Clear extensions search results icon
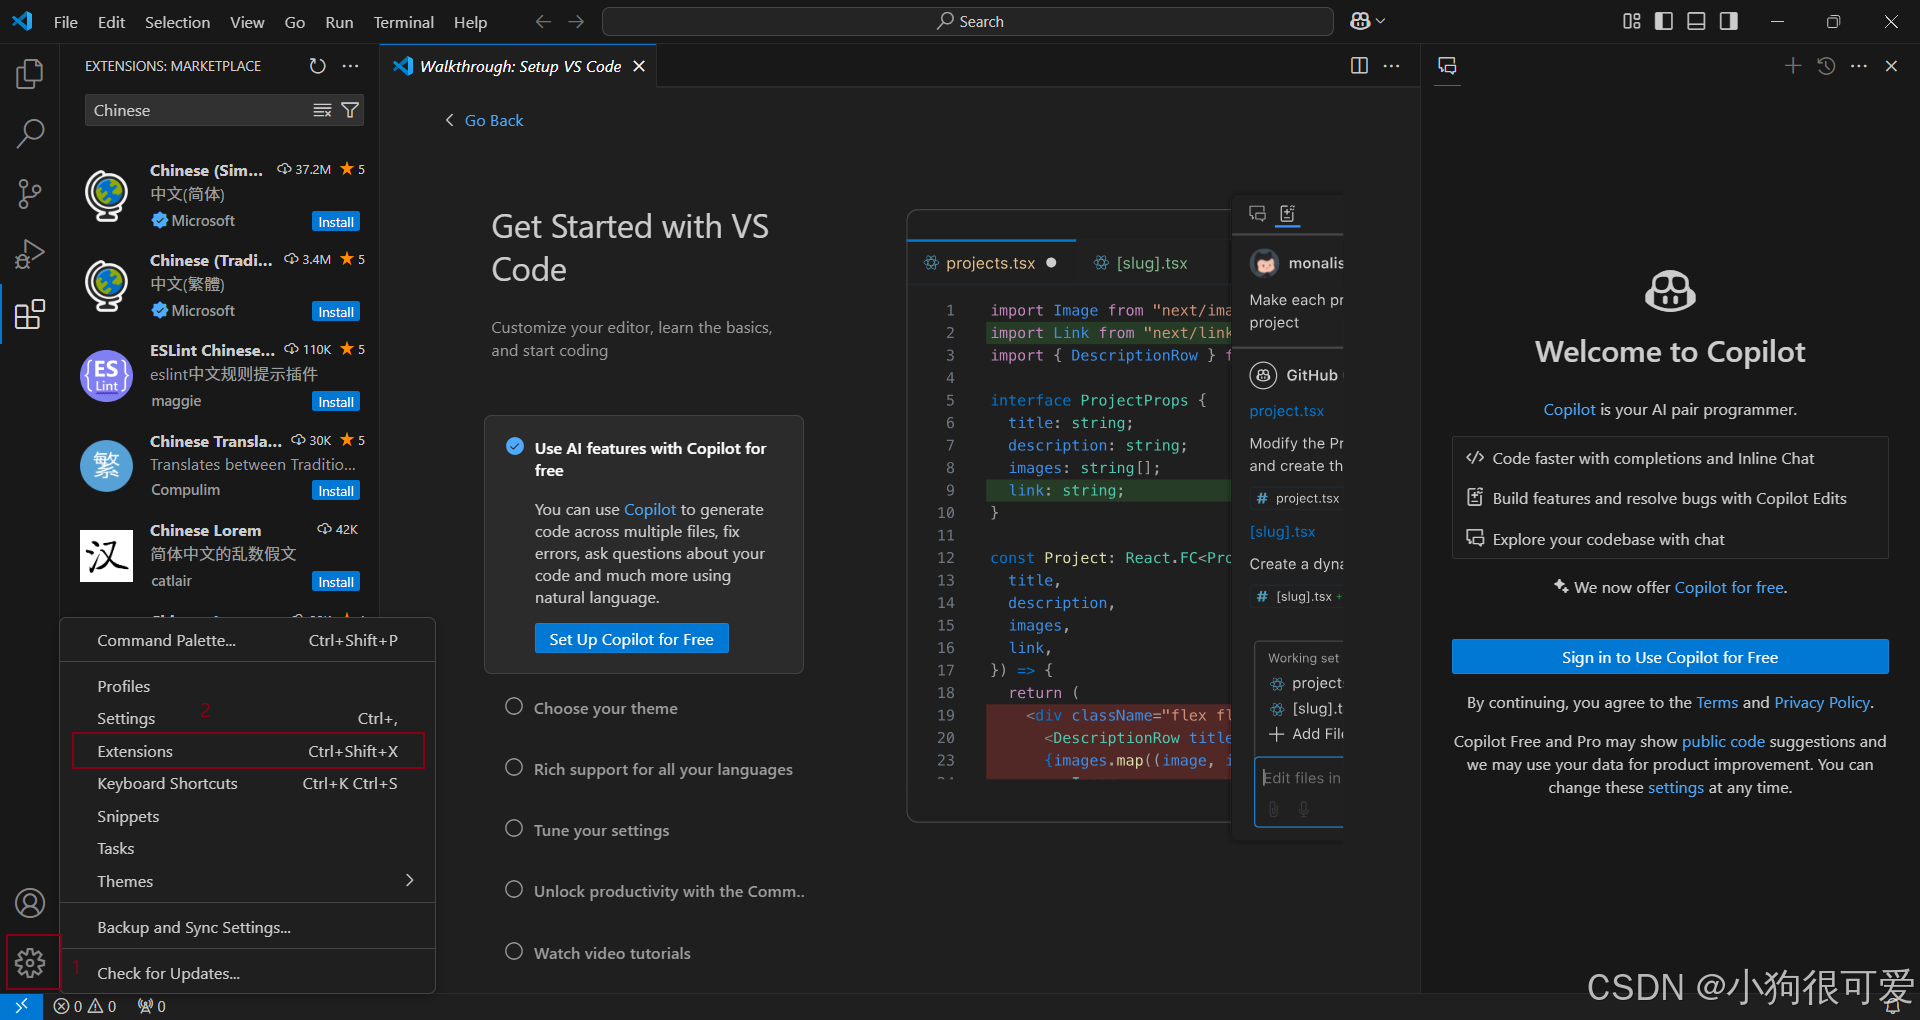This screenshot has width=1920, height=1020. coord(322,110)
